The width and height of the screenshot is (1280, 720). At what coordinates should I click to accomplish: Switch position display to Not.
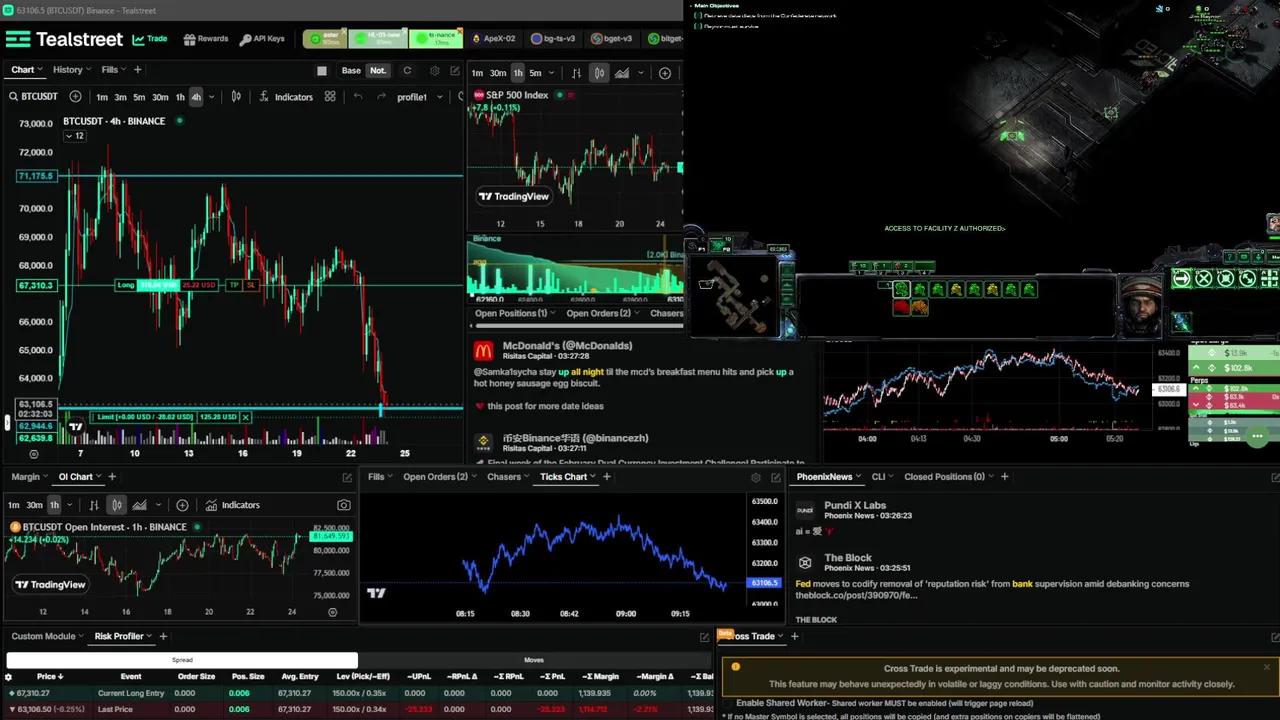point(377,71)
